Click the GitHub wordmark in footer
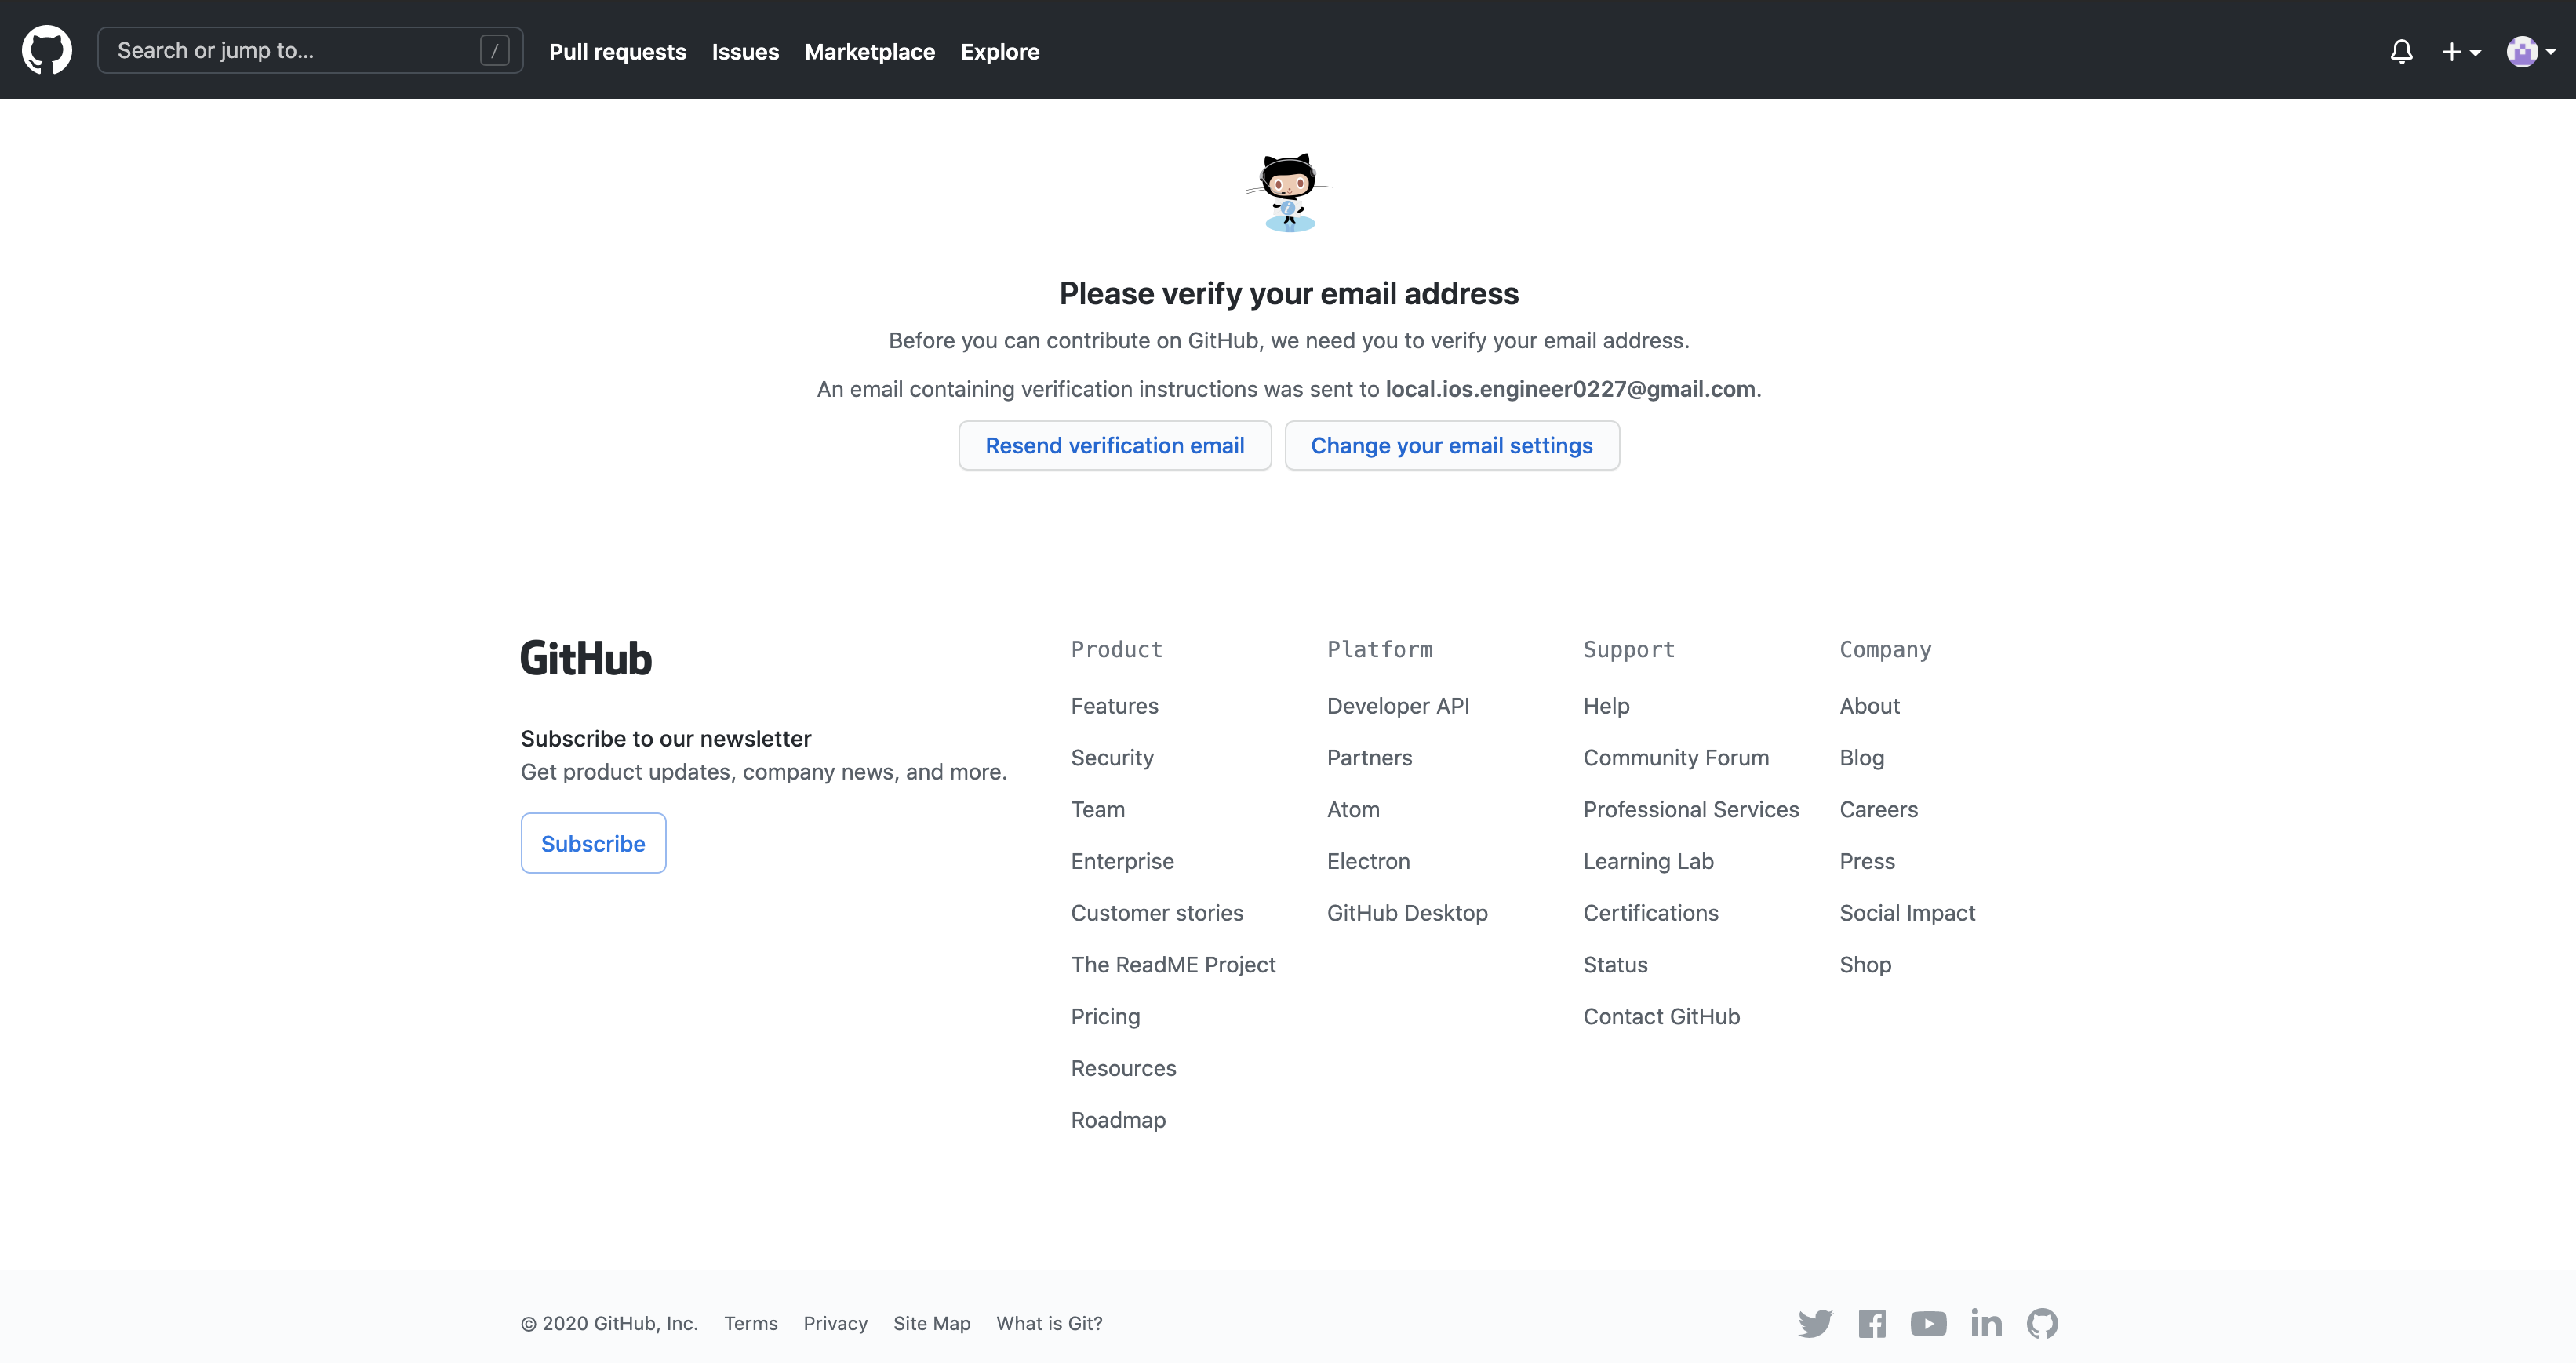Screen dimensions: 2576x1363 tap(586, 658)
